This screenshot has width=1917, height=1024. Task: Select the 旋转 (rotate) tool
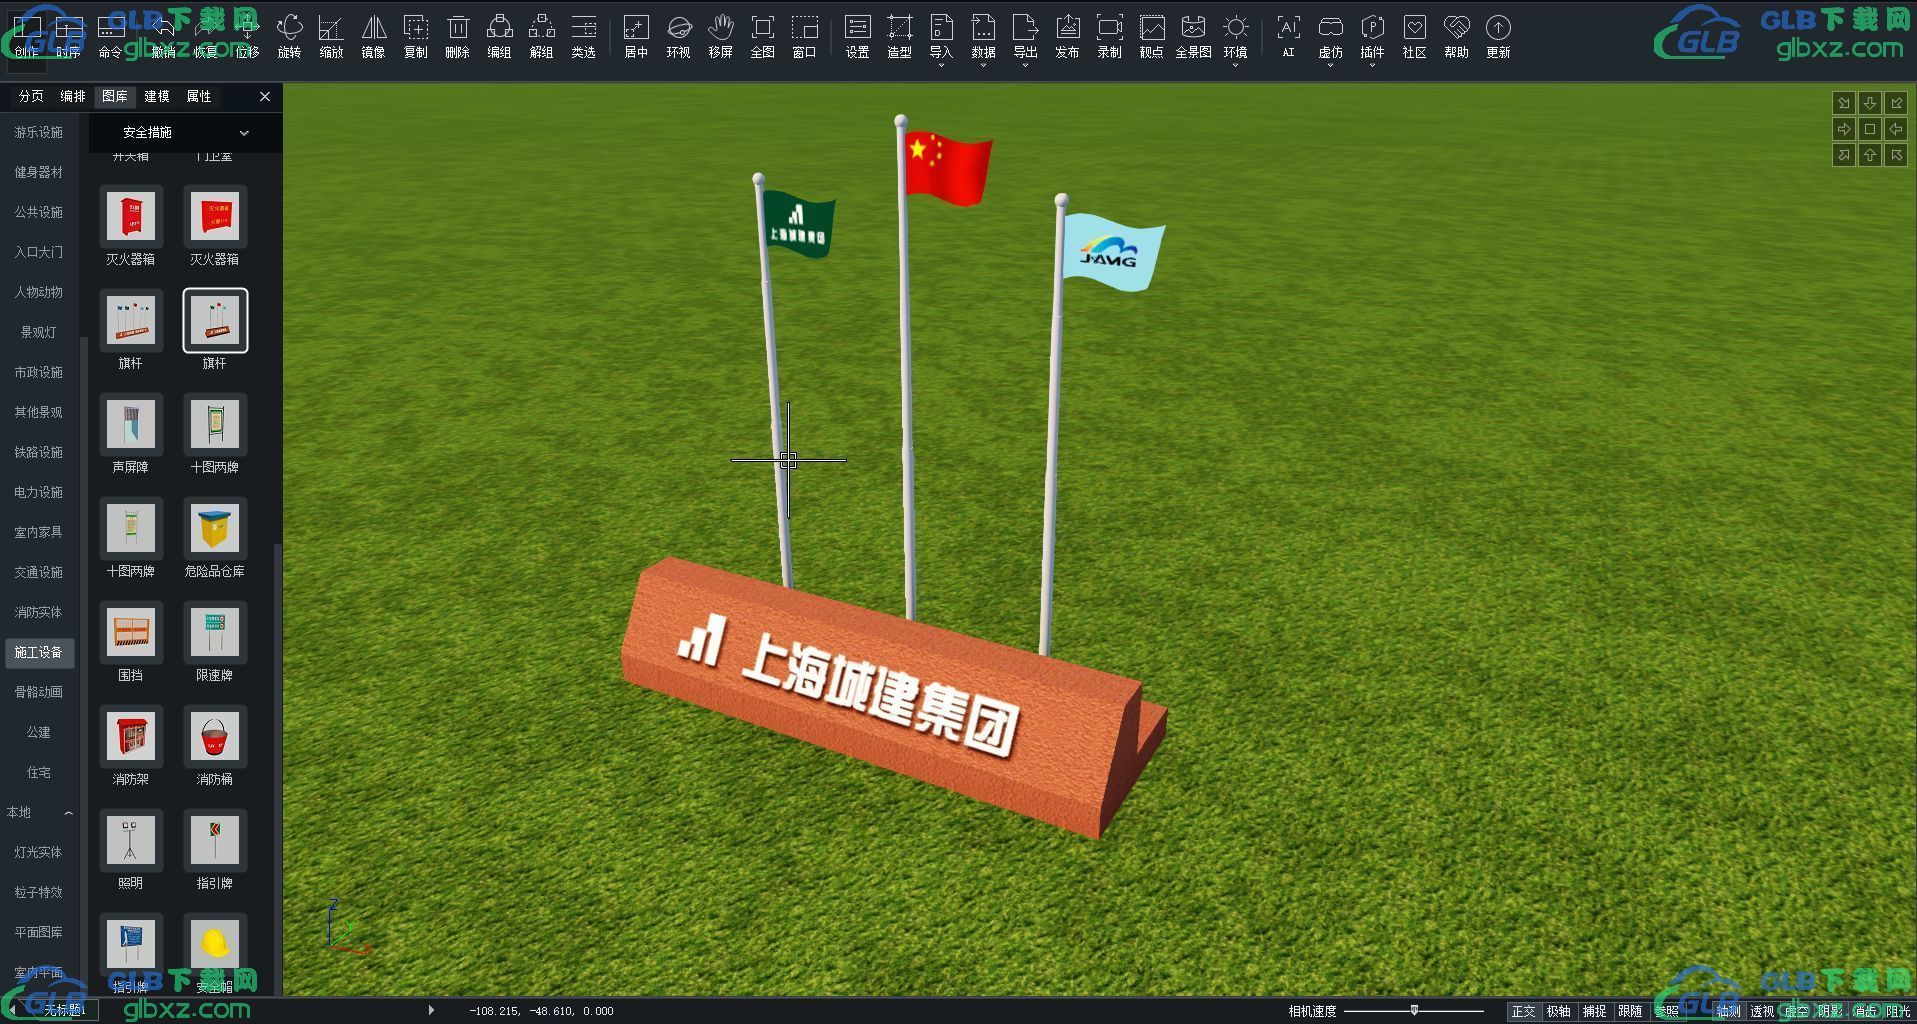coord(289,36)
